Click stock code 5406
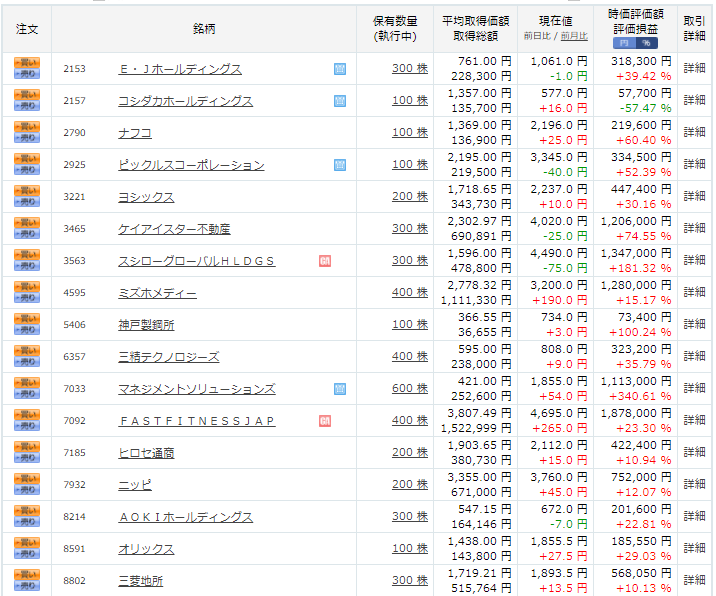Screen dimensions: 716x596 tap(74, 325)
